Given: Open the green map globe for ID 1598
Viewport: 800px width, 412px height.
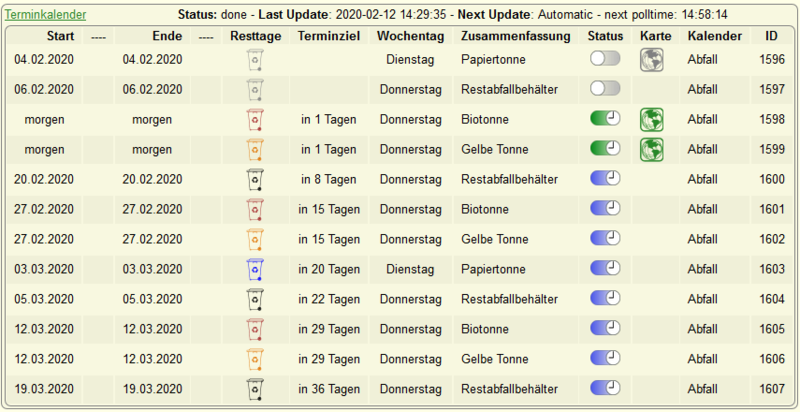Looking at the screenshot, I should pos(652,120).
